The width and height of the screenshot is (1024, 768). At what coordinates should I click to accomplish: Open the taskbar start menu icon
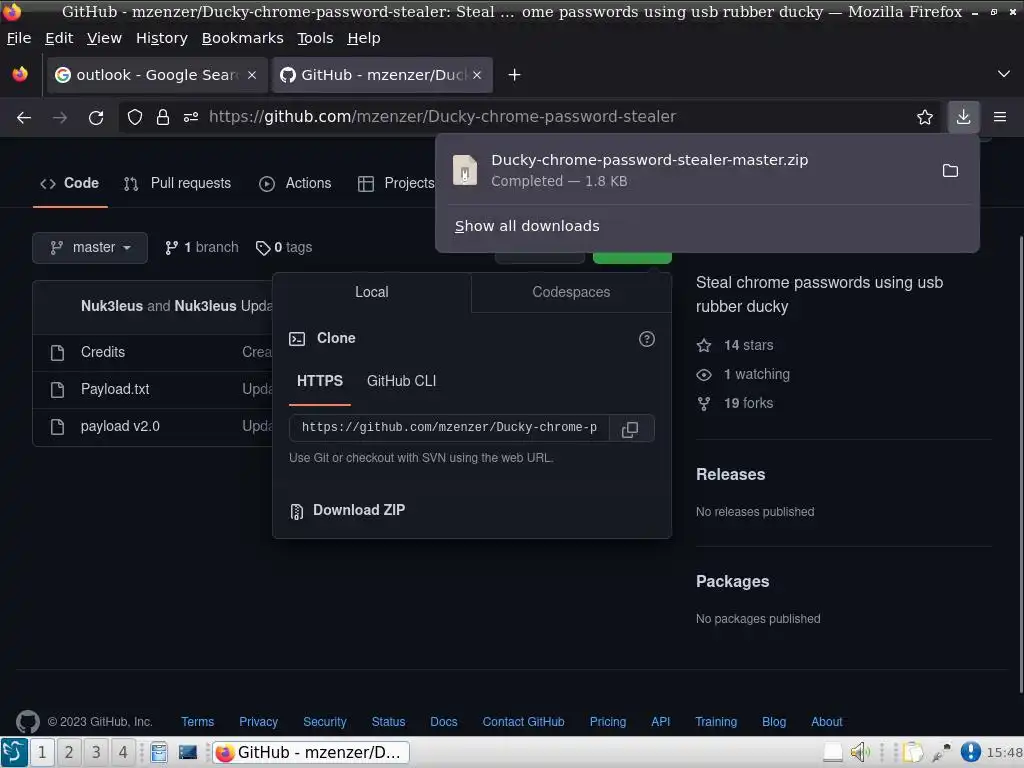(x=14, y=752)
